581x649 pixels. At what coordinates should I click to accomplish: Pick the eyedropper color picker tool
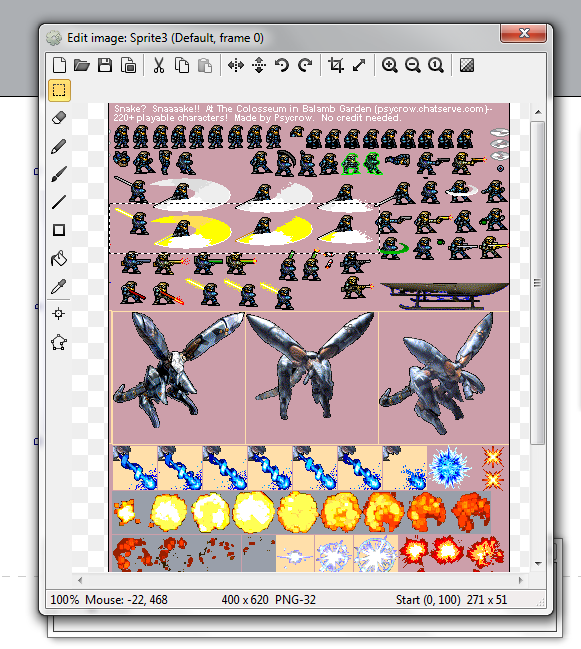coord(59,286)
